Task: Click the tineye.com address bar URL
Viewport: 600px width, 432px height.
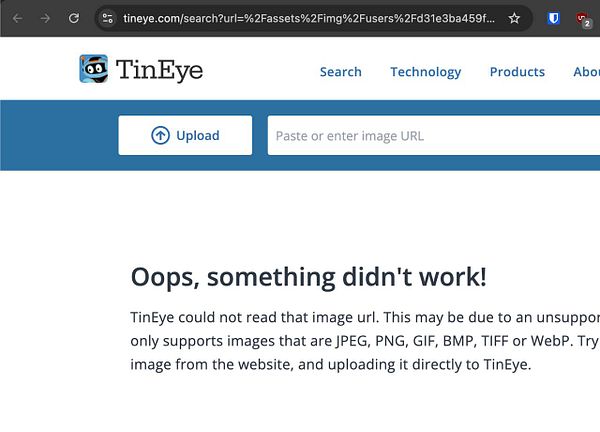Action: [x=309, y=18]
